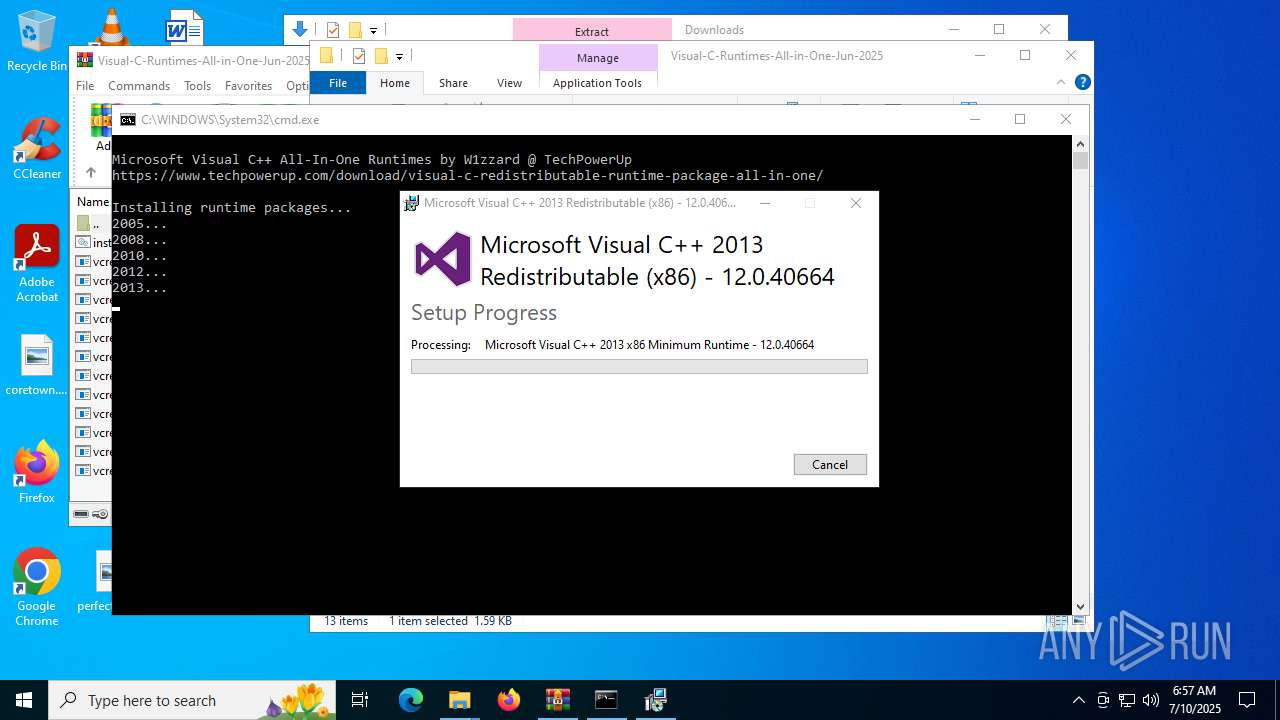Click New Folder icon in Downloads quick toolbar

[x=355, y=30]
